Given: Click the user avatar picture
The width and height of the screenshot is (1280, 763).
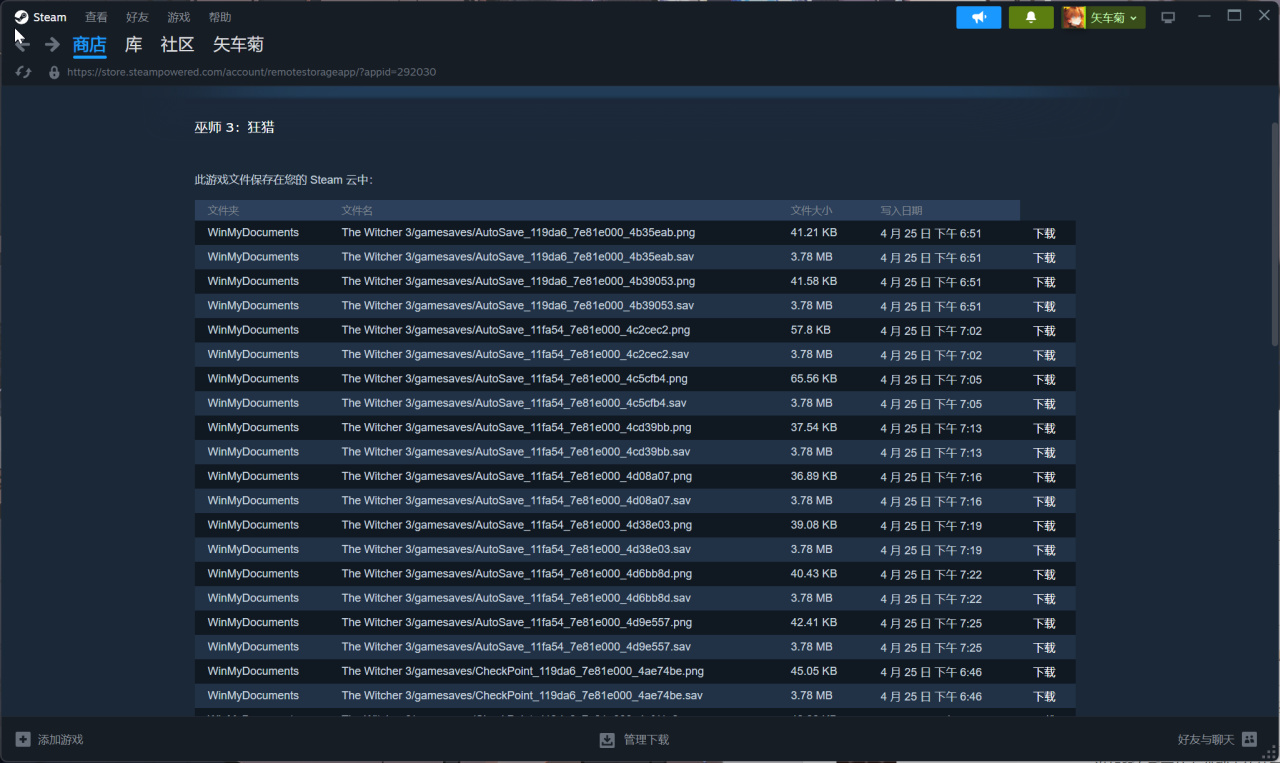Looking at the screenshot, I should (1074, 17).
